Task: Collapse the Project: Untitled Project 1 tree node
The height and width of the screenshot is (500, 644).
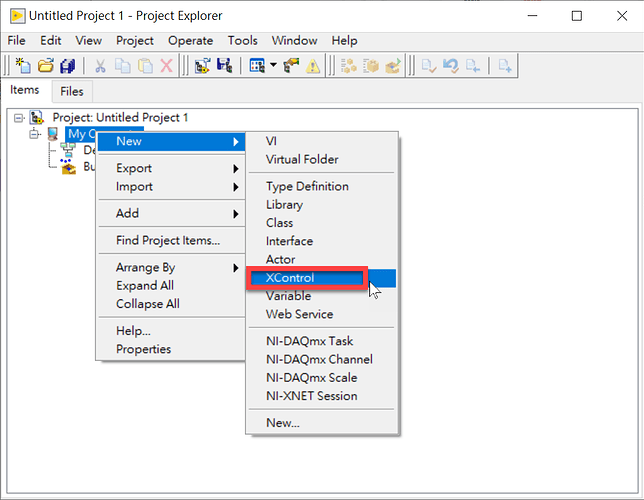Action: click(19, 118)
